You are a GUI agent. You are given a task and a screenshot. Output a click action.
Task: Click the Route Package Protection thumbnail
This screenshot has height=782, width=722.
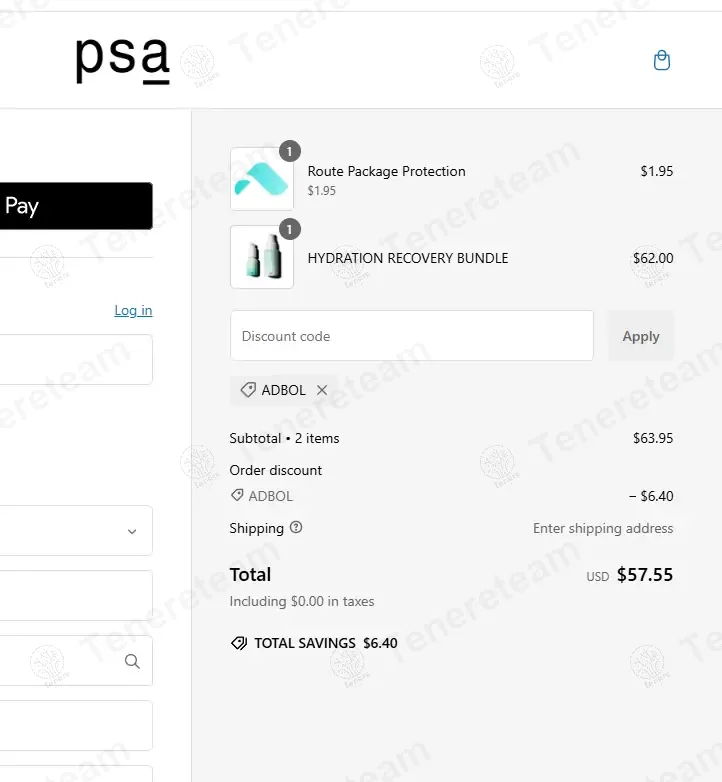coord(261,179)
